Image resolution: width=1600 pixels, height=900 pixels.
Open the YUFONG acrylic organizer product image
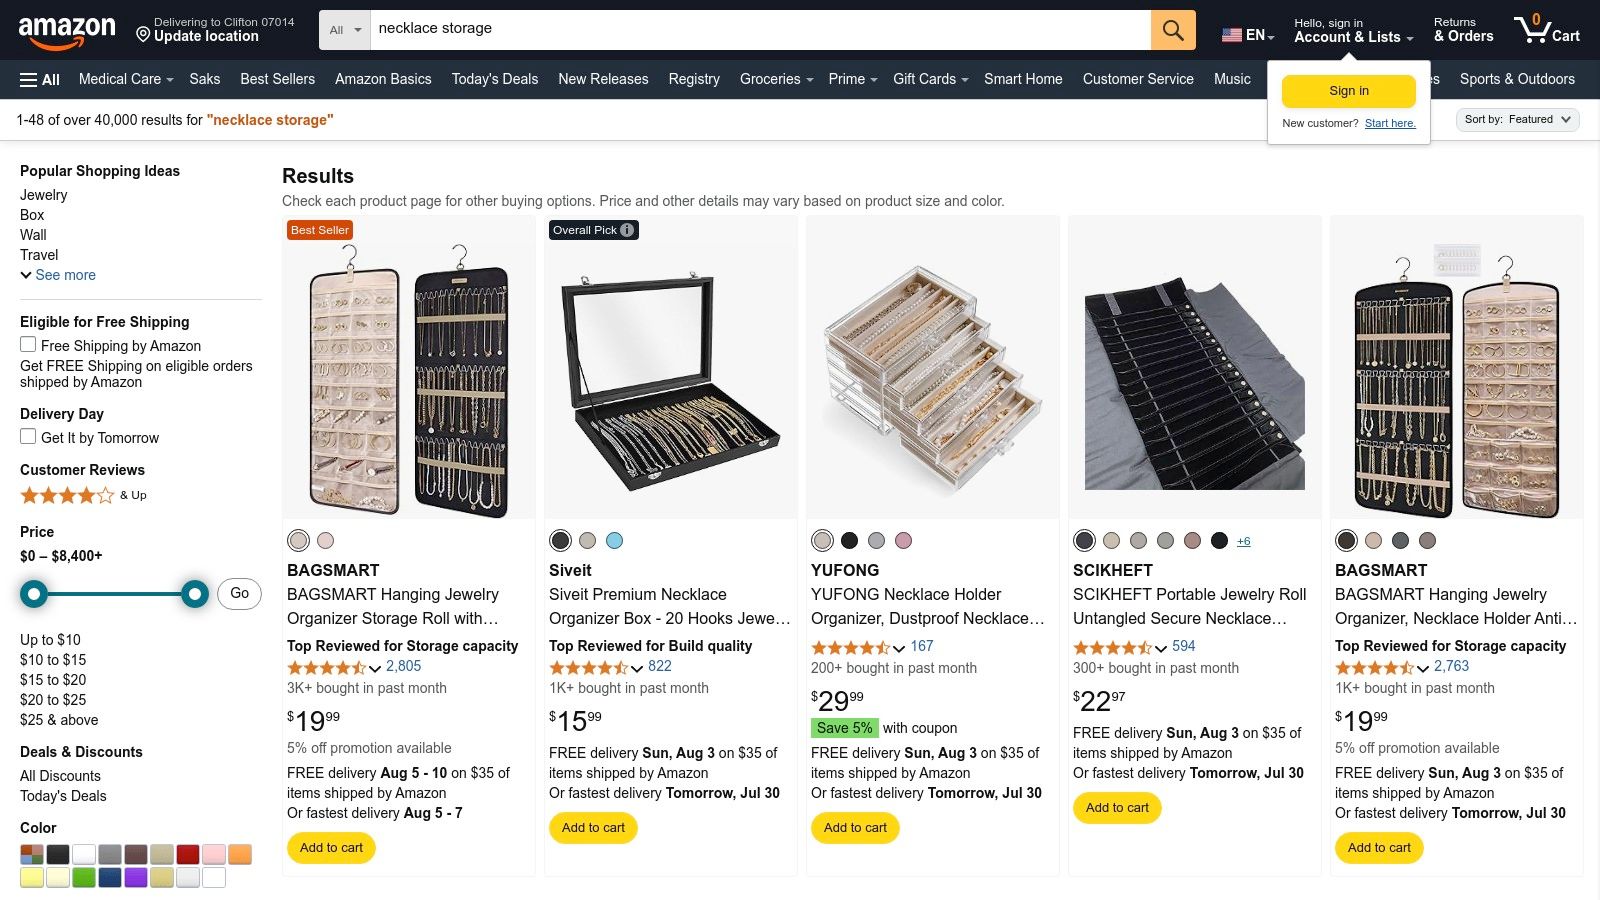(932, 368)
